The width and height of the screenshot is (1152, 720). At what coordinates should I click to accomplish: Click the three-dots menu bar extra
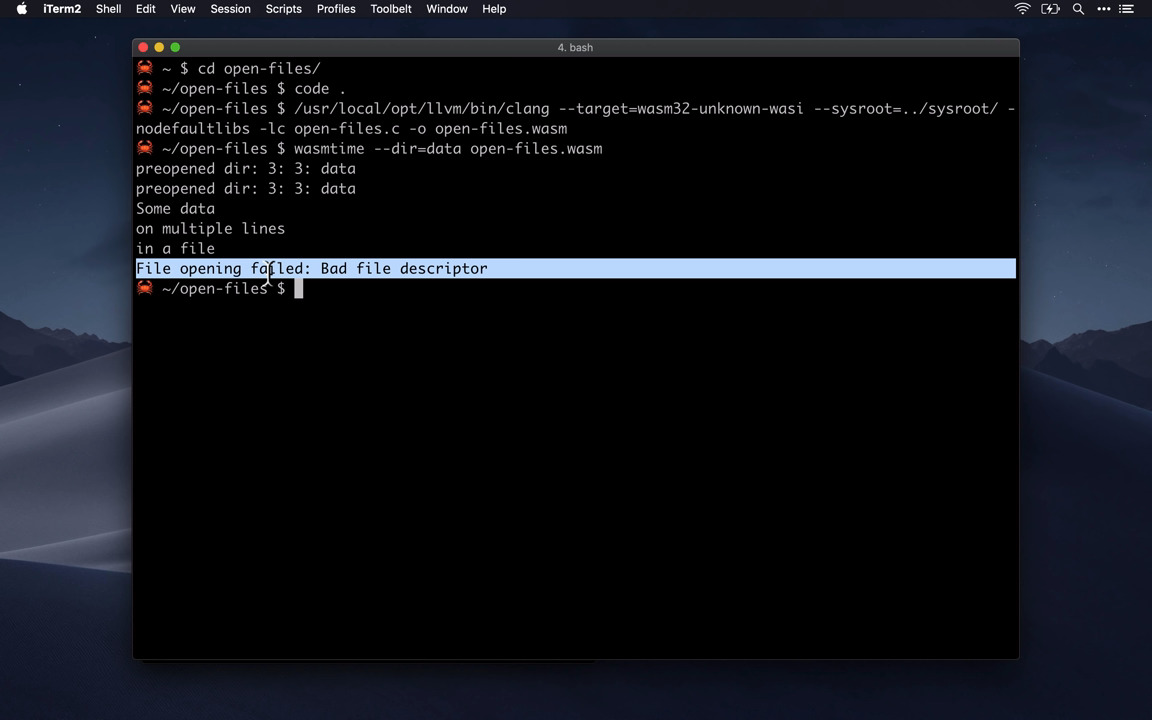[1104, 9]
